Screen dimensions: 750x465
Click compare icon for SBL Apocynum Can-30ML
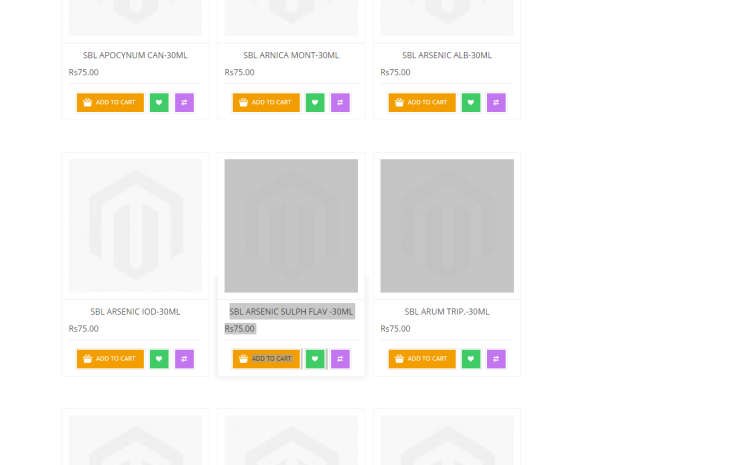coord(184,102)
